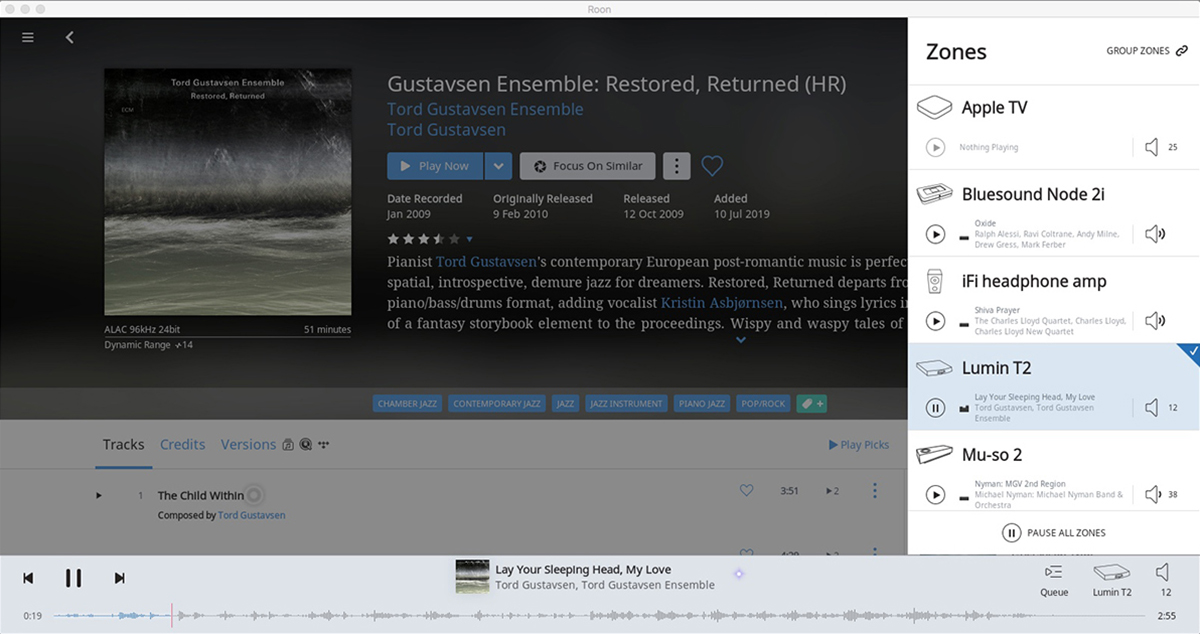Open the album three-dot options menu
Viewport: 1200px width, 634px height.
pyautogui.click(x=677, y=166)
